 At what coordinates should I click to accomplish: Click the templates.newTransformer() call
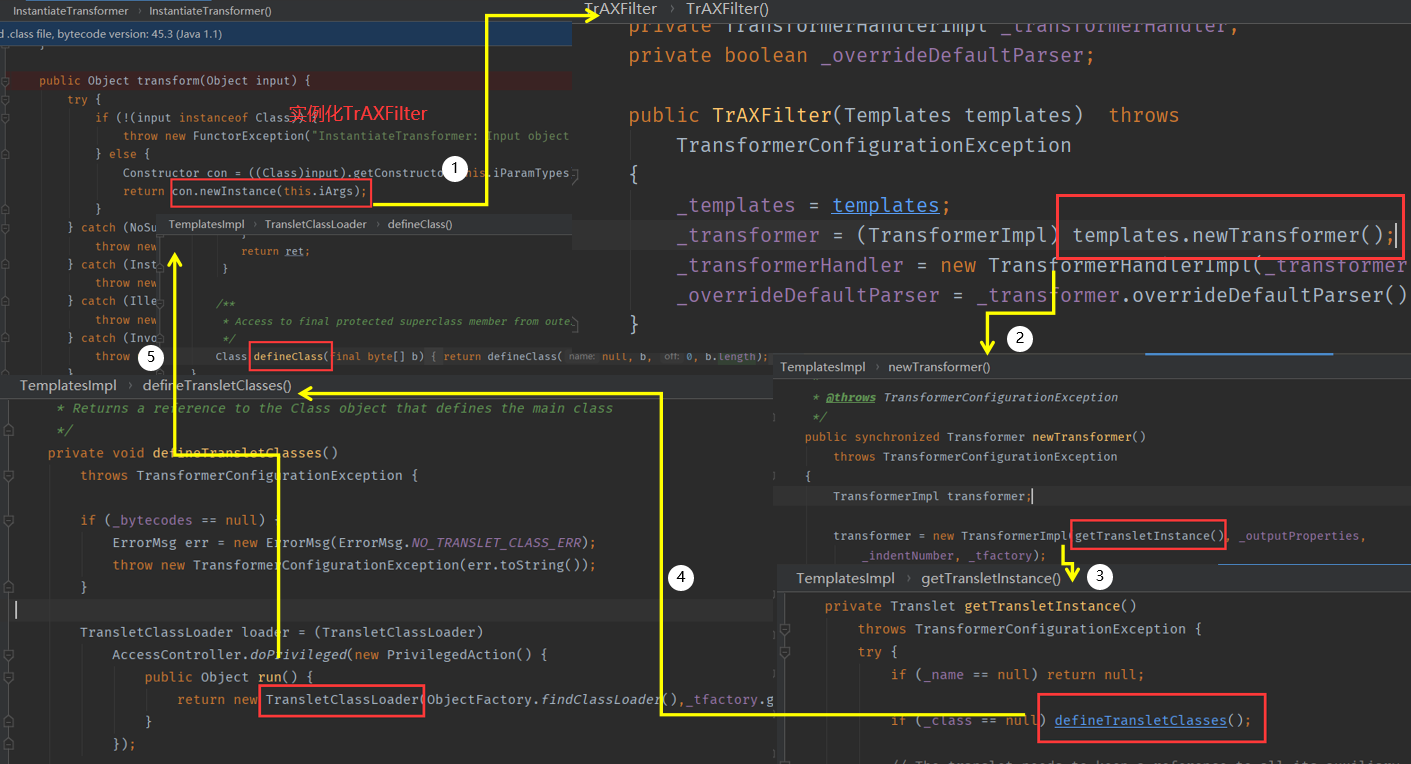[x=1232, y=235]
